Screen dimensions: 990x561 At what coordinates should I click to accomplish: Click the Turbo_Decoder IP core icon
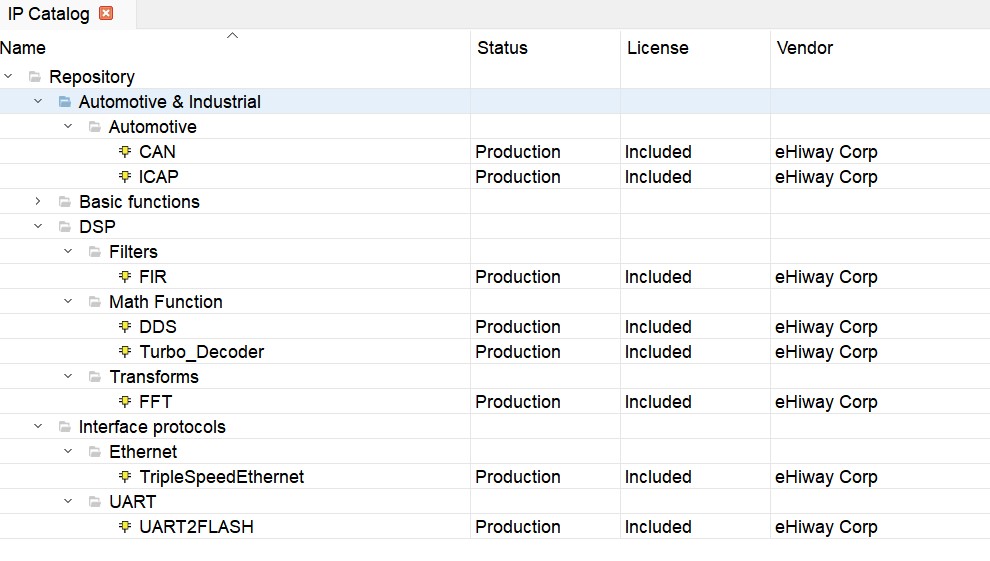125,351
